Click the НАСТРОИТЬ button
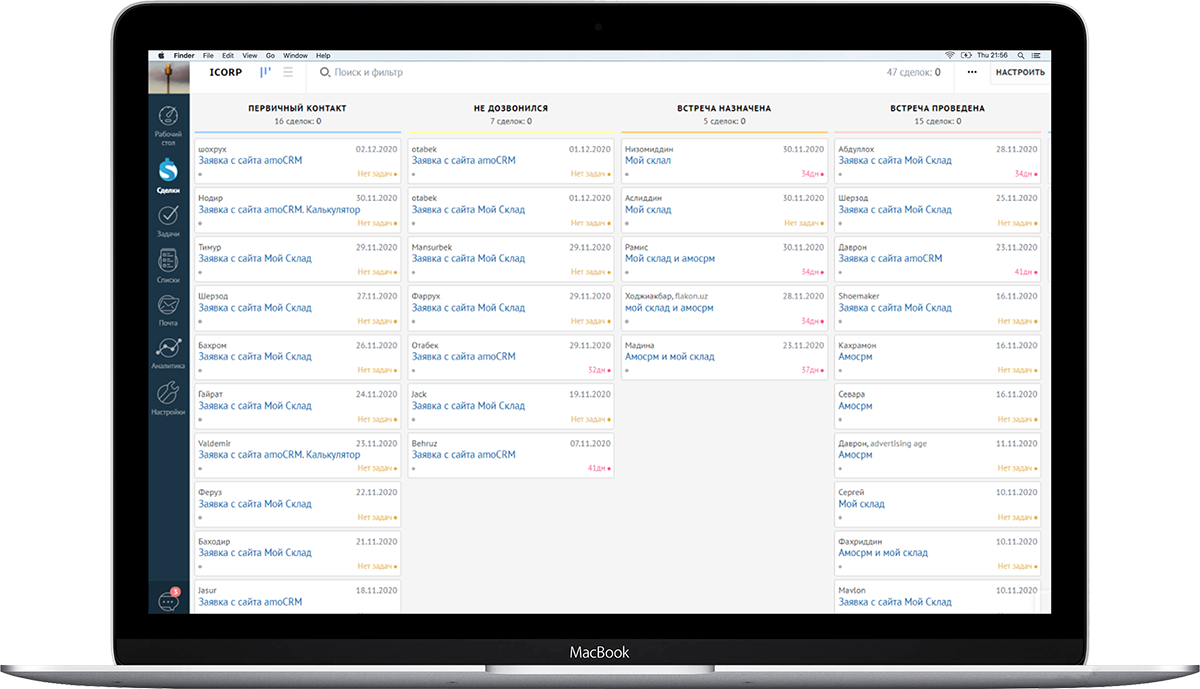The width and height of the screenshot is (1200, 689). click(1020, 72)
